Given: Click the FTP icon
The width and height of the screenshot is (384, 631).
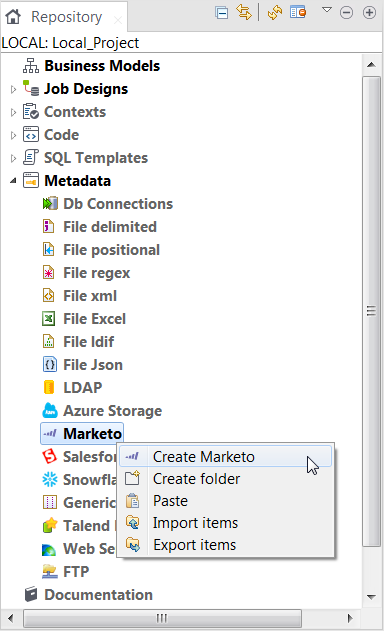Looking at the screenshot, I should pyautogui.click(x=50, y=571).
